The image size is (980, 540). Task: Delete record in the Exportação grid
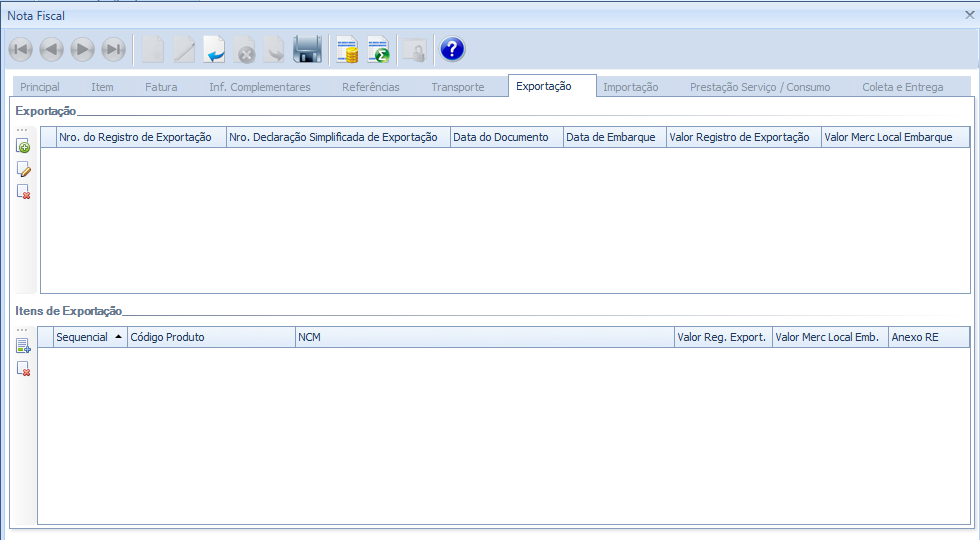pyautogui.click(x=23, y=191)
